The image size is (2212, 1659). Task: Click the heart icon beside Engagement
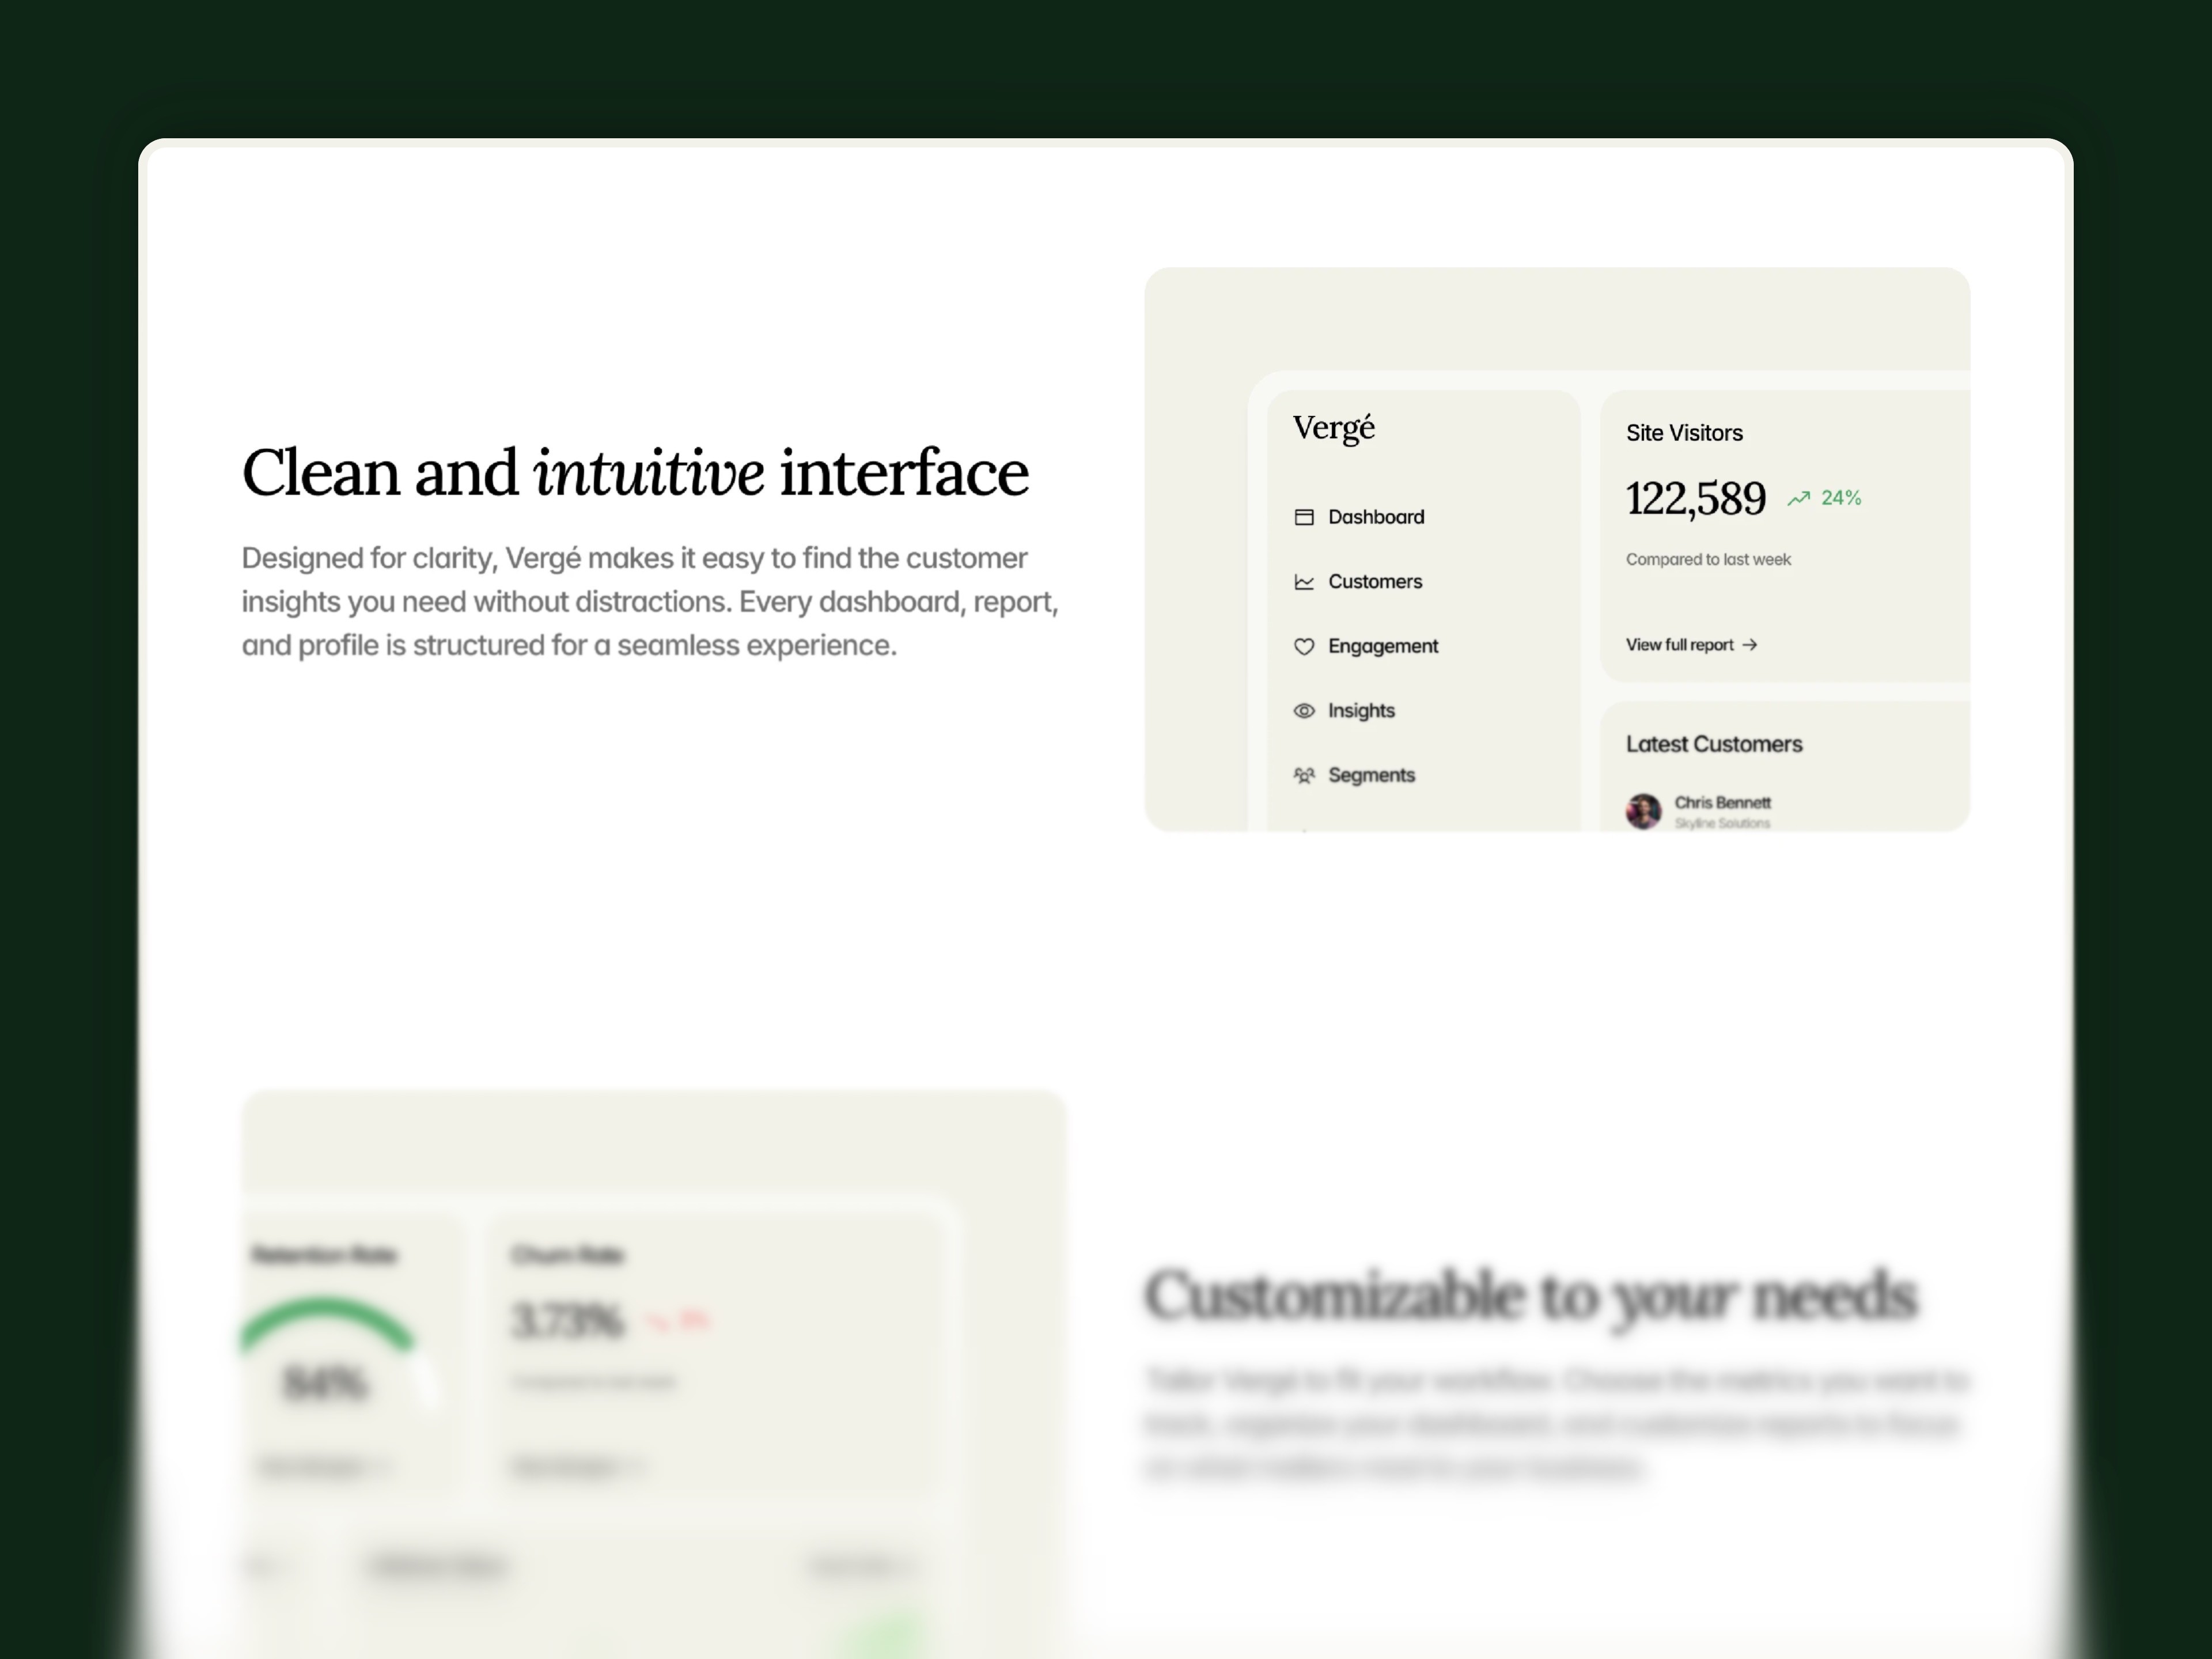pyautogui.click(x=1306, y=647)
